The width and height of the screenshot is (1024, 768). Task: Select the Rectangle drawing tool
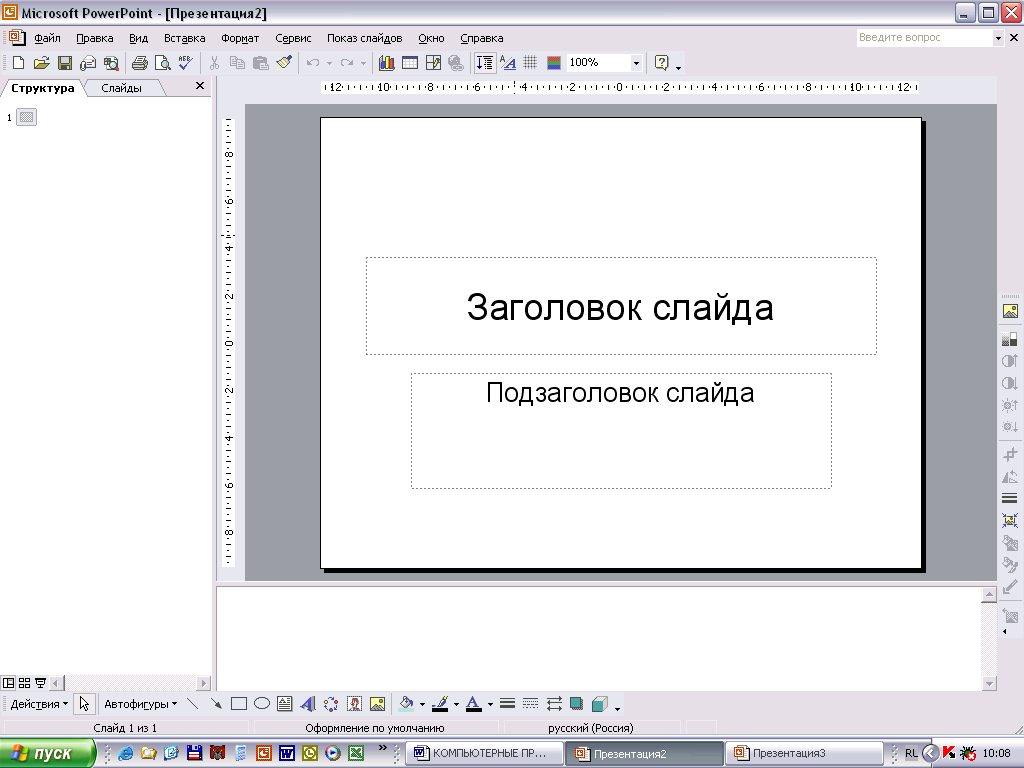coord(239,704)
